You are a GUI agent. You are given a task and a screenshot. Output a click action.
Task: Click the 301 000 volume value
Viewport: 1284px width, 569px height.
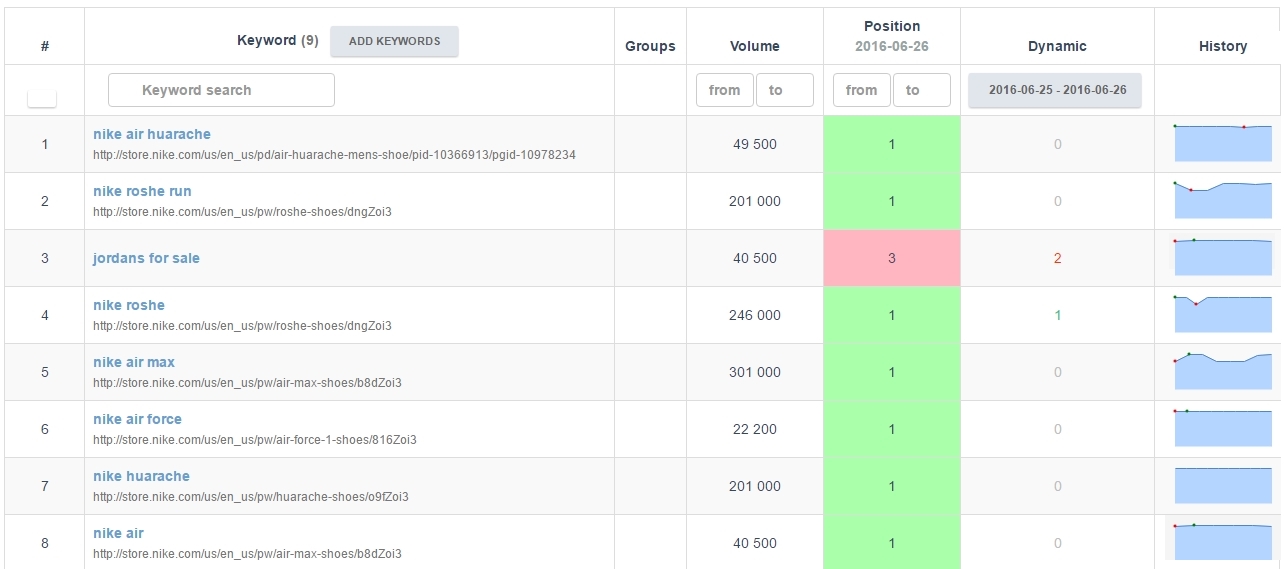(x=755, y=372)
